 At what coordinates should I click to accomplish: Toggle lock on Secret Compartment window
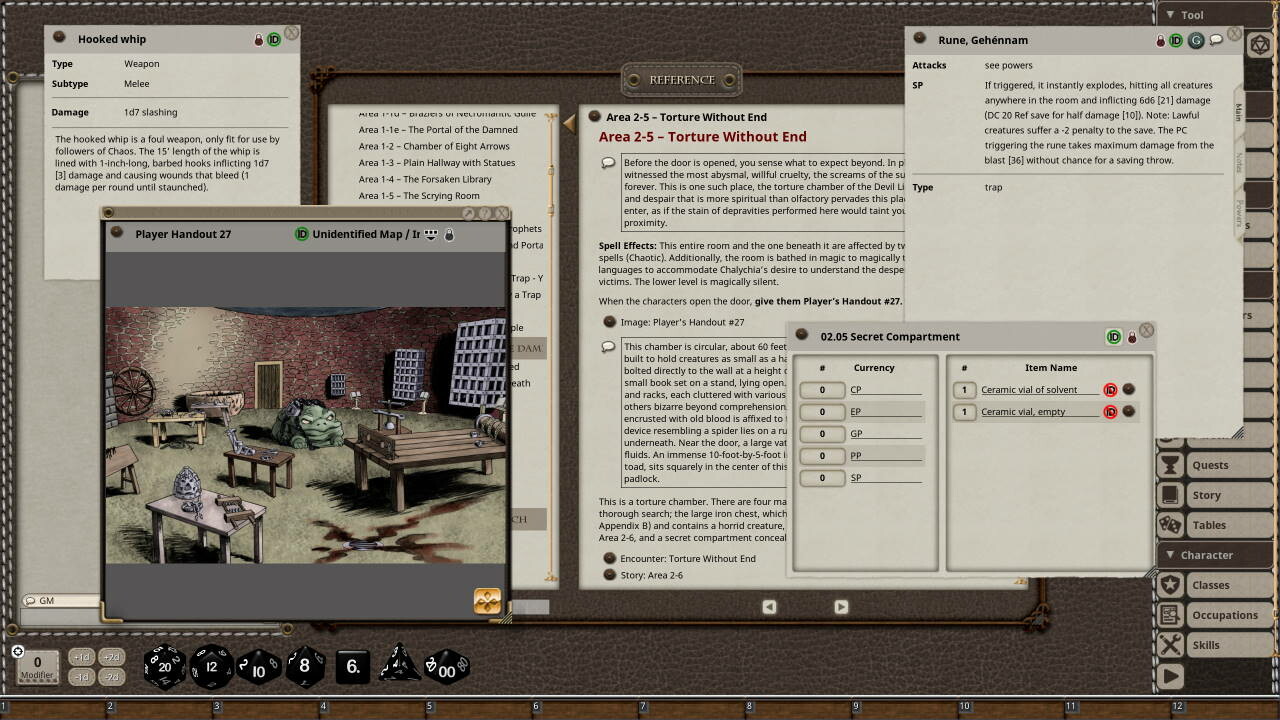(x=1132, y=337)
